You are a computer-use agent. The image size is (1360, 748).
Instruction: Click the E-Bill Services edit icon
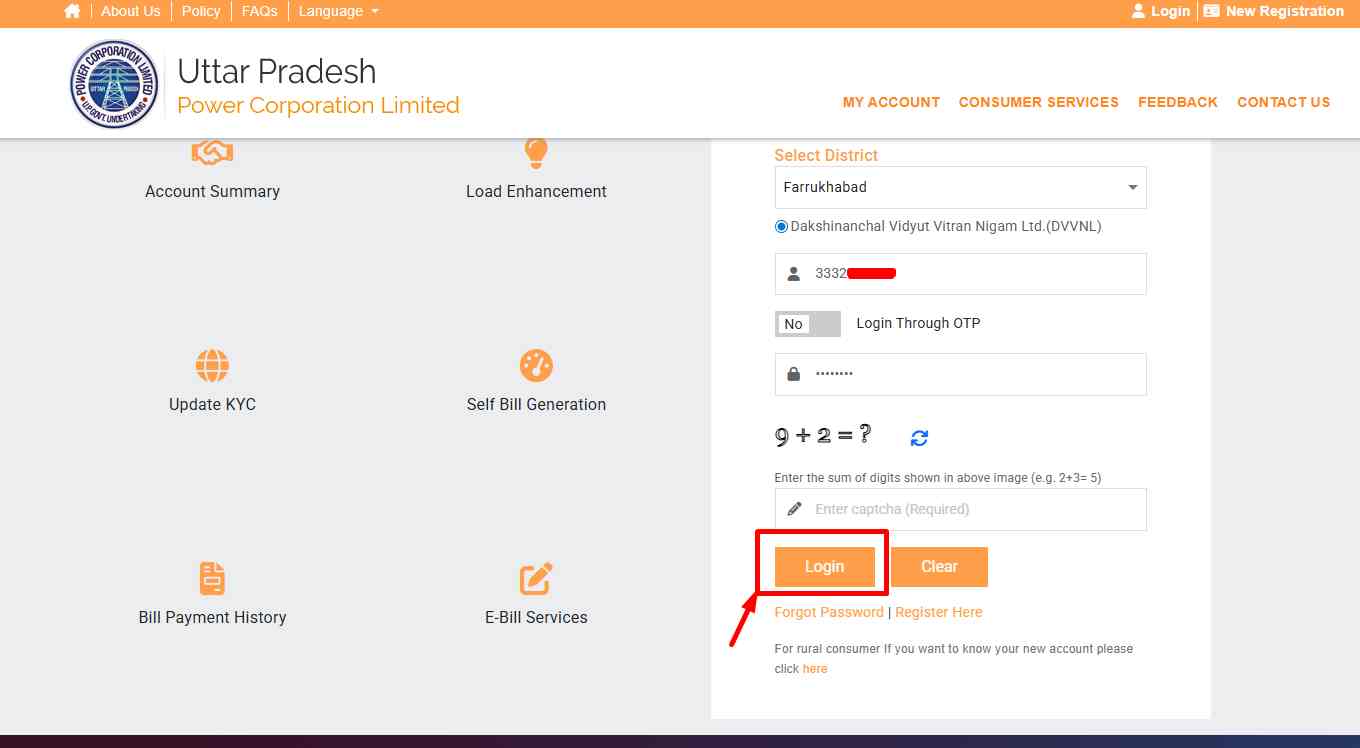tap(536, 579)
